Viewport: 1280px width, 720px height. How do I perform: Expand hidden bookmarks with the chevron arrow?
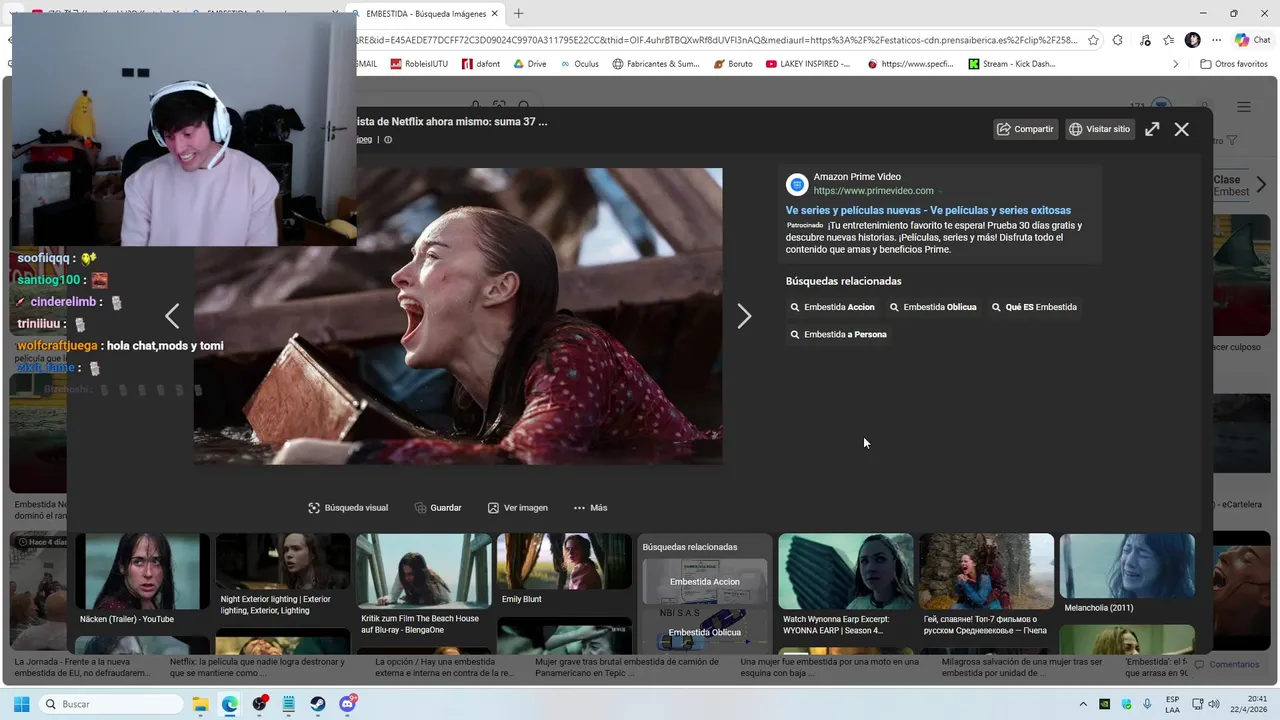click(x=1176, y=64)
